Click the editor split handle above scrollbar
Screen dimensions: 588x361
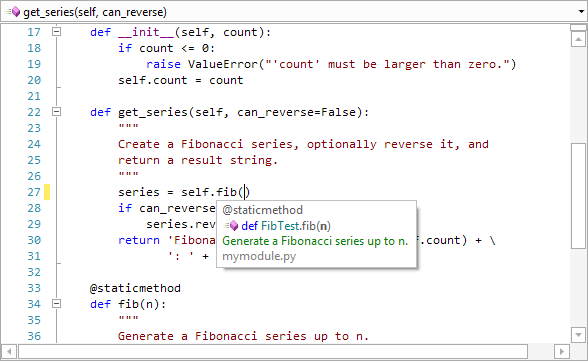(x=578, y=27)
